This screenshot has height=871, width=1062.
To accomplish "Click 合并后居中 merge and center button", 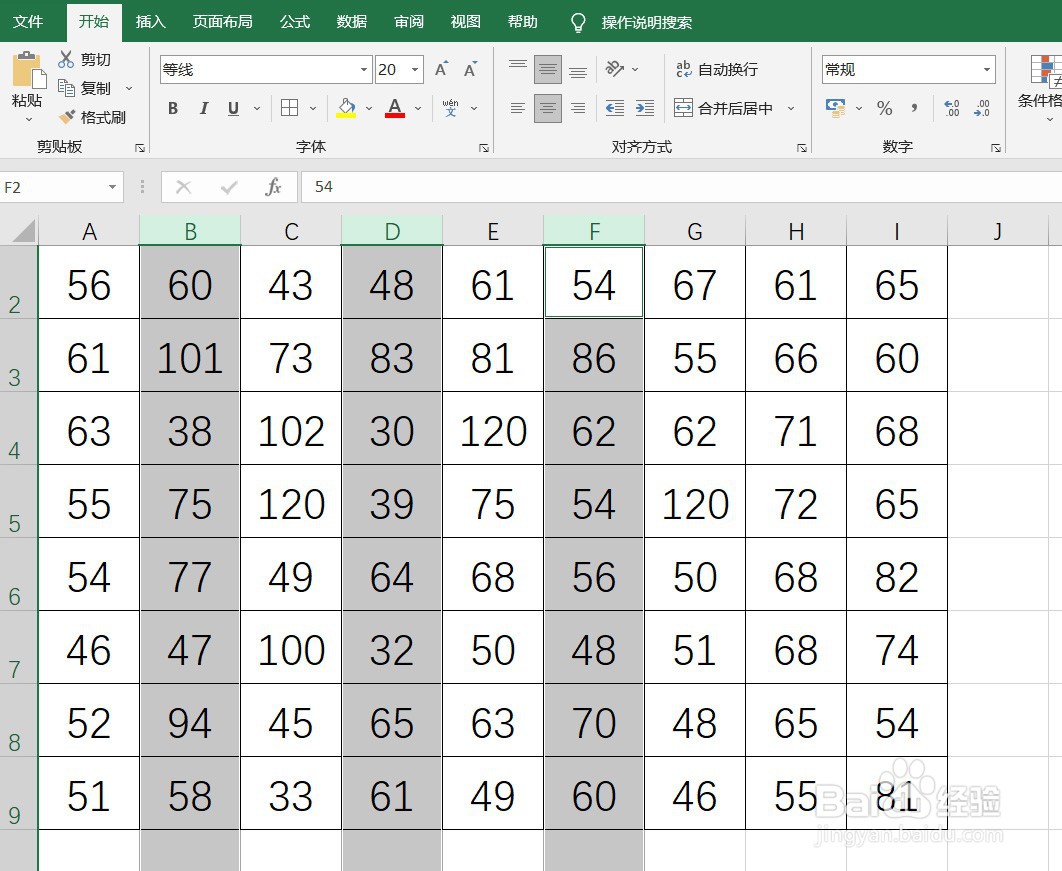I will tap(723, 108).
